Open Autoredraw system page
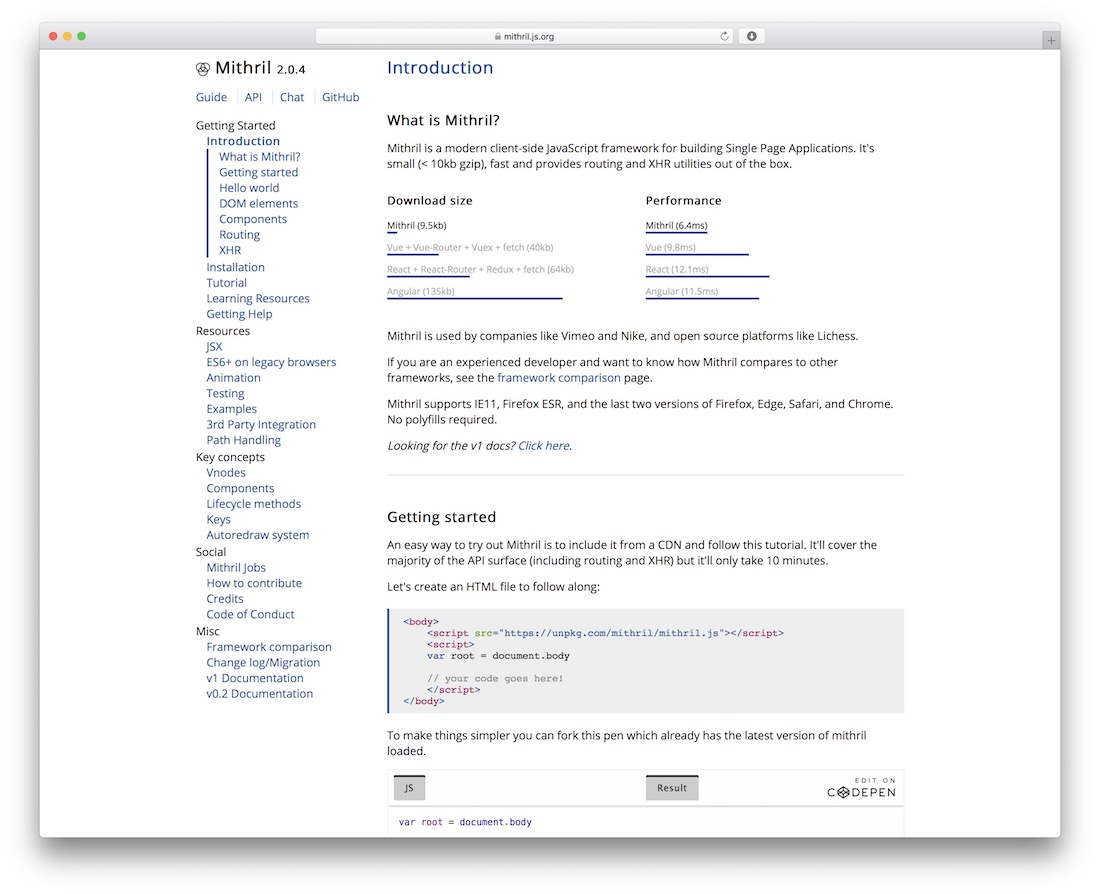Viewport: 1100px width, 894px height. pos(257,535)
